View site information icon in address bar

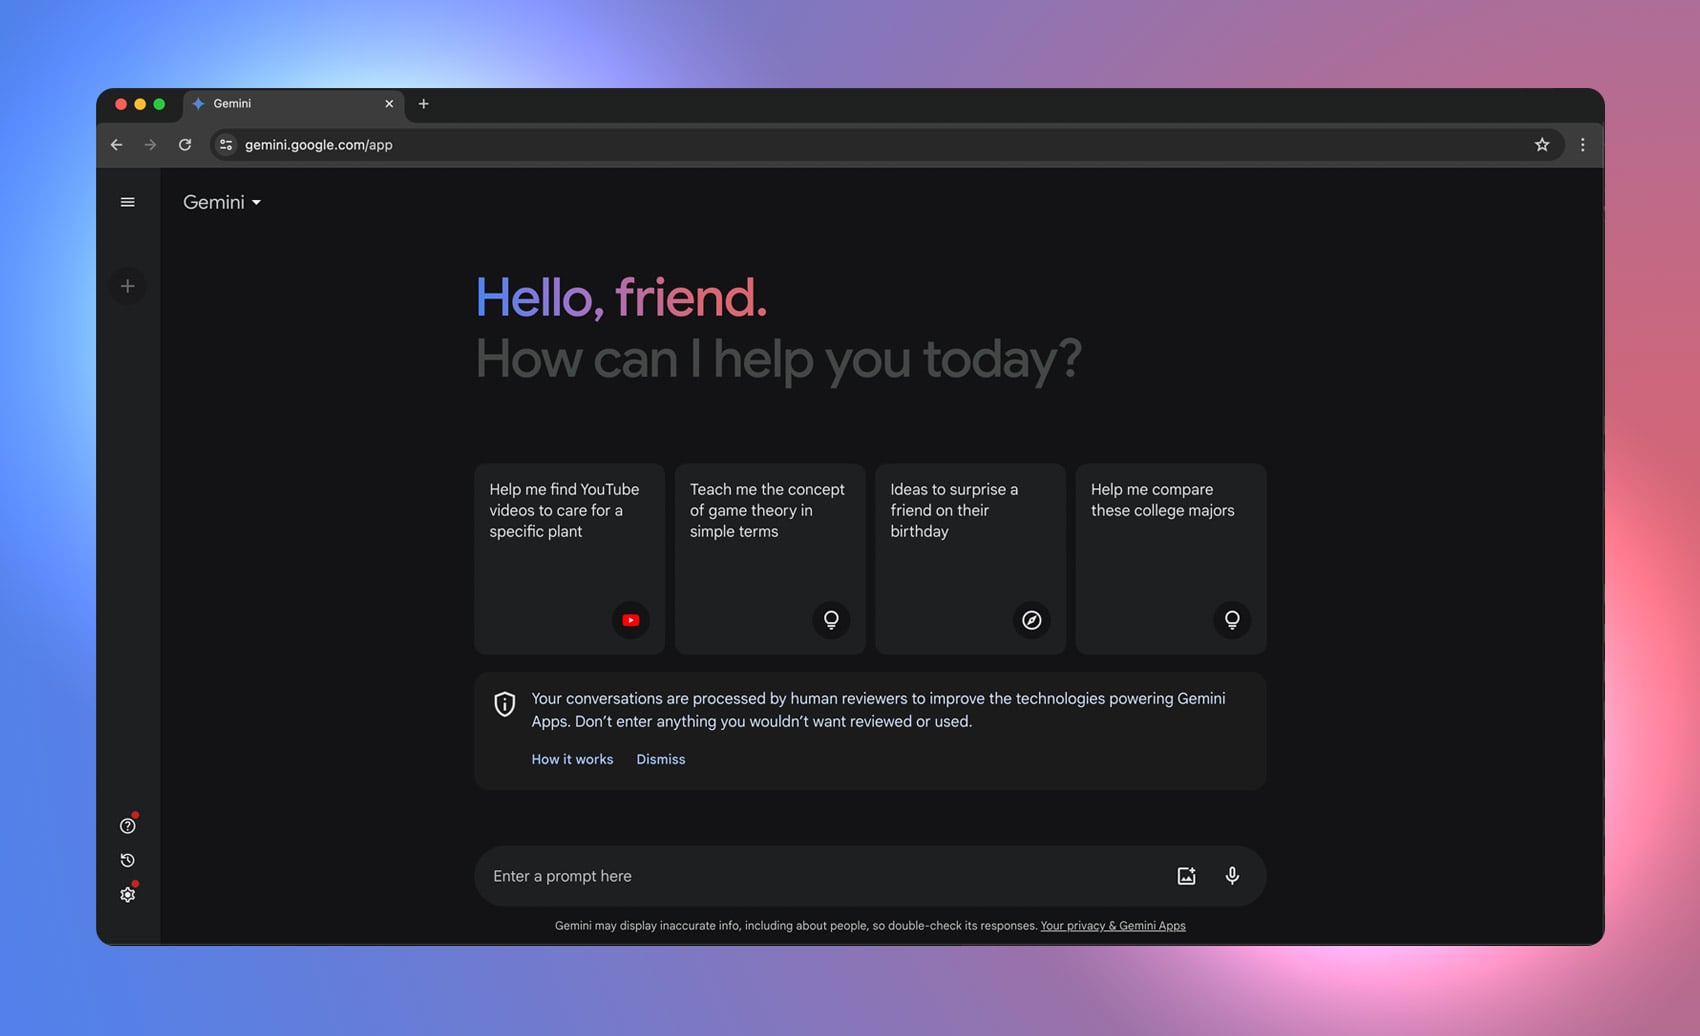tap(226, 145)
